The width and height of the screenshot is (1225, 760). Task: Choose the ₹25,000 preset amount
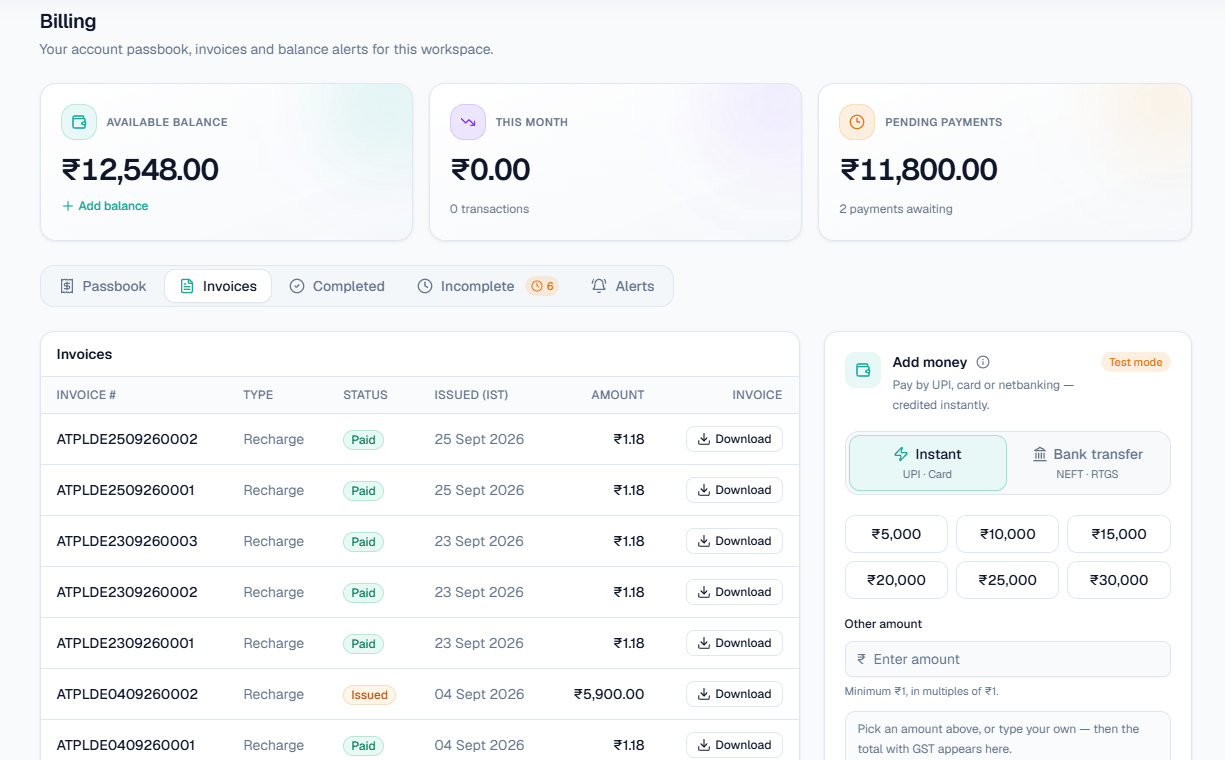click(1007, 580)
